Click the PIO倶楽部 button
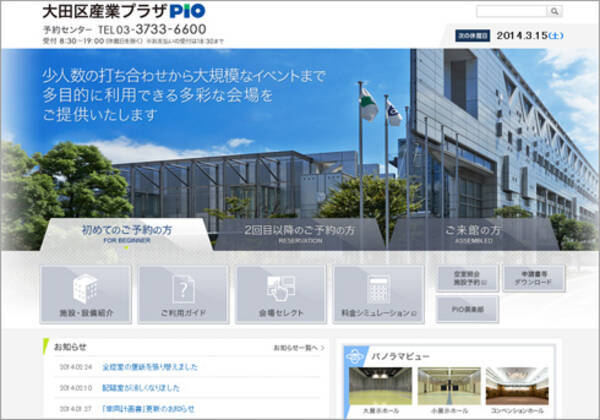Image resolution: width=600 pixels, height=420 pixels. [468, 309]
